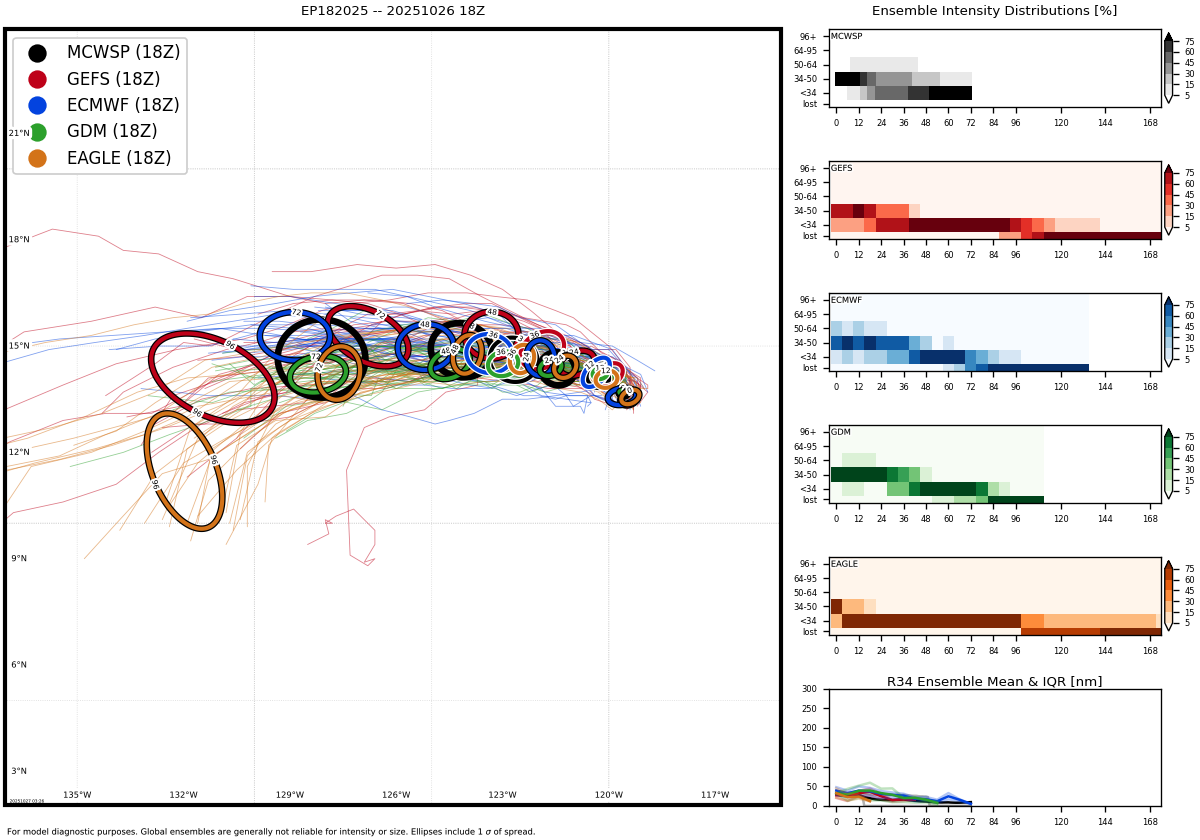
Task: Select the MCWSP (18Z) legend label
Action: (124, 53)
